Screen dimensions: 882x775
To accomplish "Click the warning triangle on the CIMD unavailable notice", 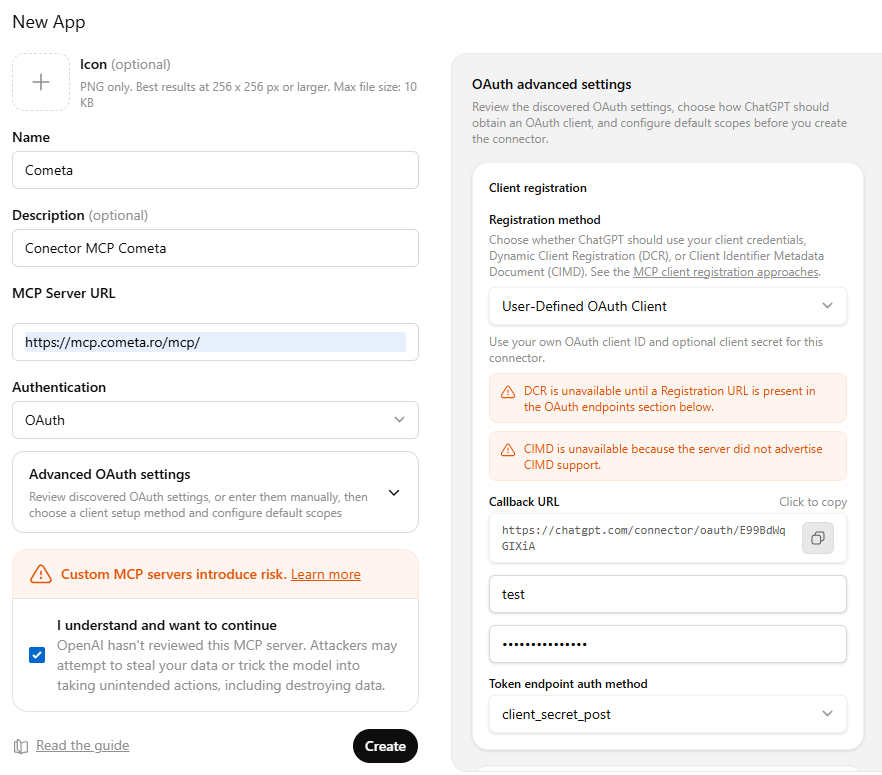I will click(508, 449).
